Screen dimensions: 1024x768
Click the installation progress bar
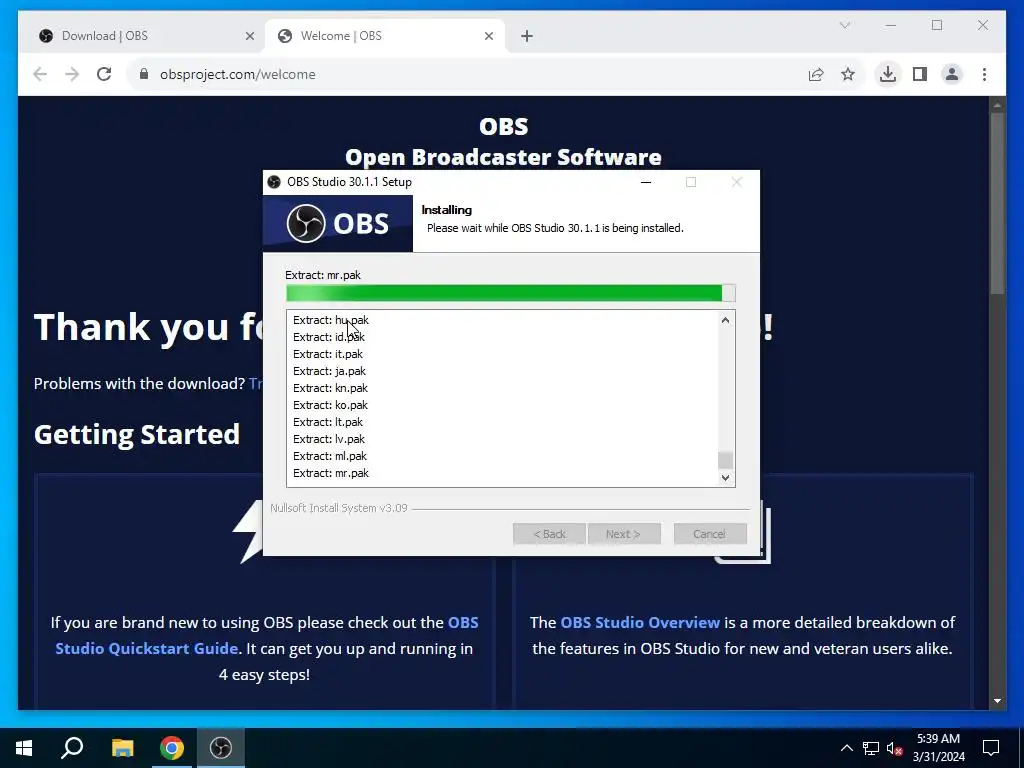(511, 293)
